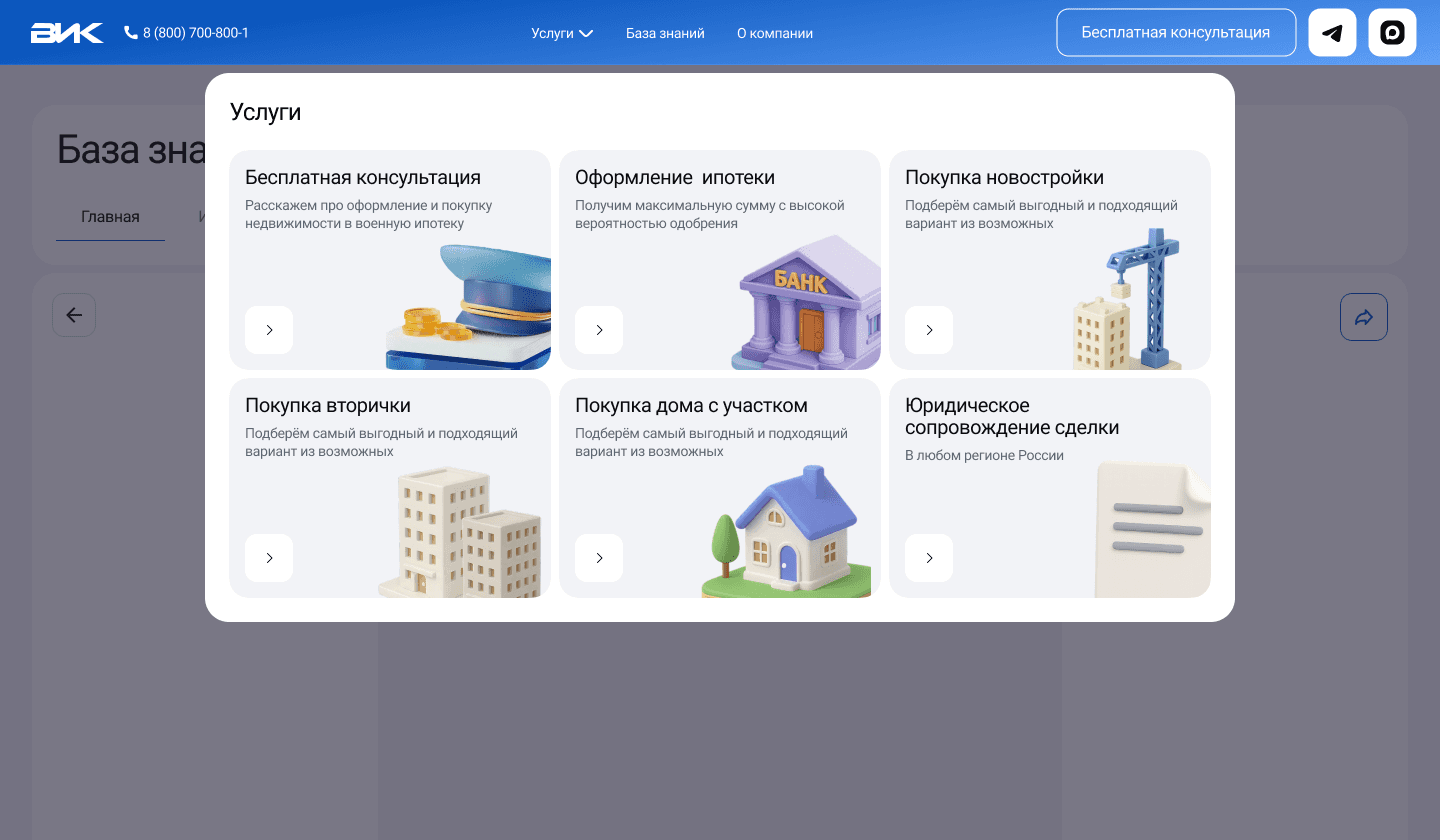Click the share icon on the right

click(x=1363, y=316)
